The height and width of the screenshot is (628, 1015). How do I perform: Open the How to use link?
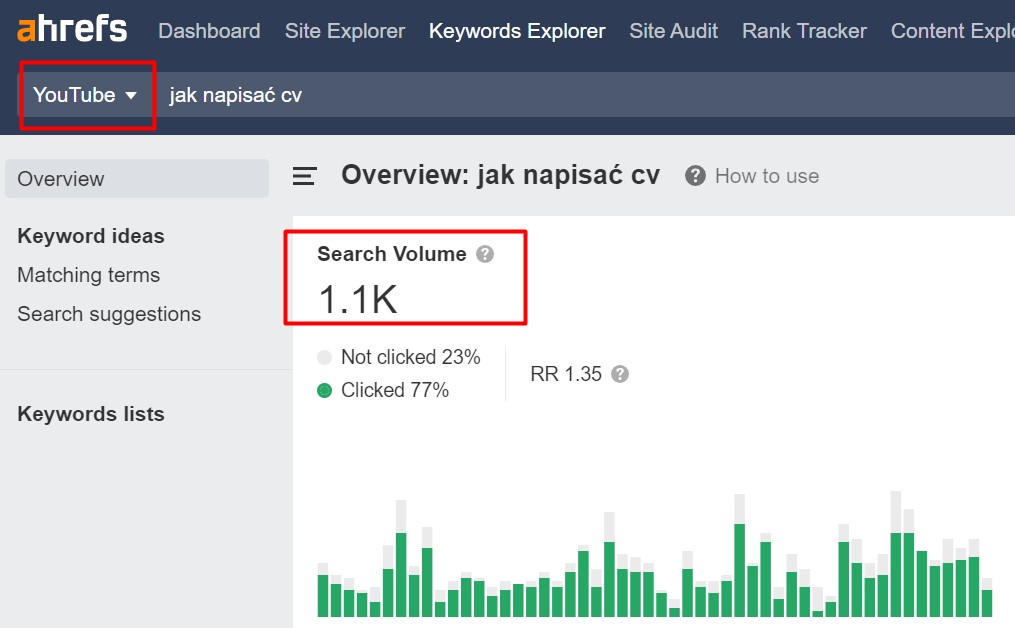(766, 176)
